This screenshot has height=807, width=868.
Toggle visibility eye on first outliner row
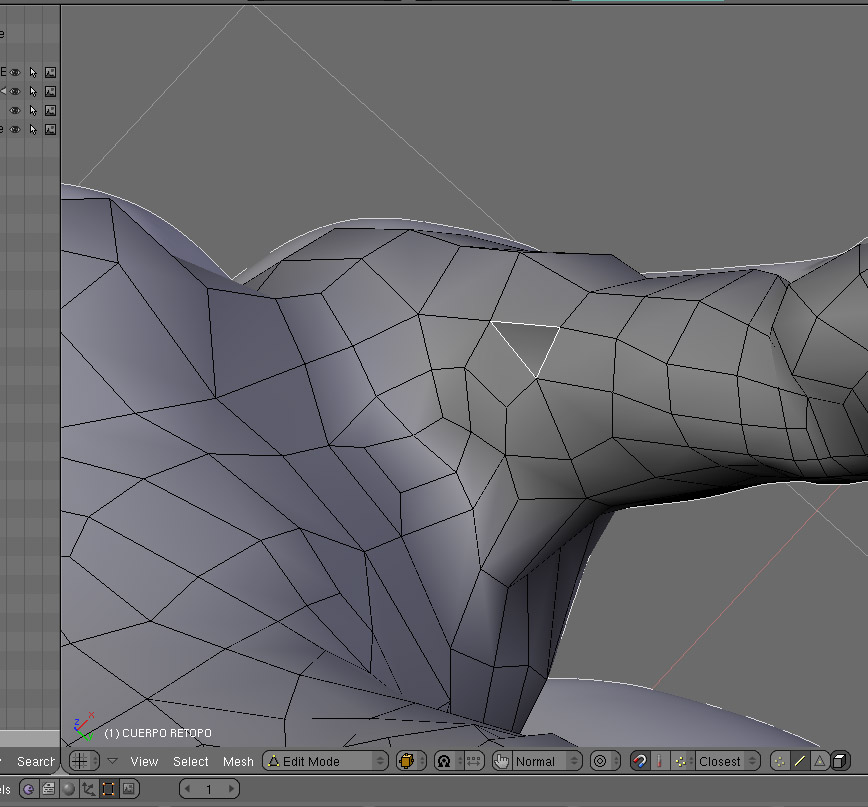[16, 73]
